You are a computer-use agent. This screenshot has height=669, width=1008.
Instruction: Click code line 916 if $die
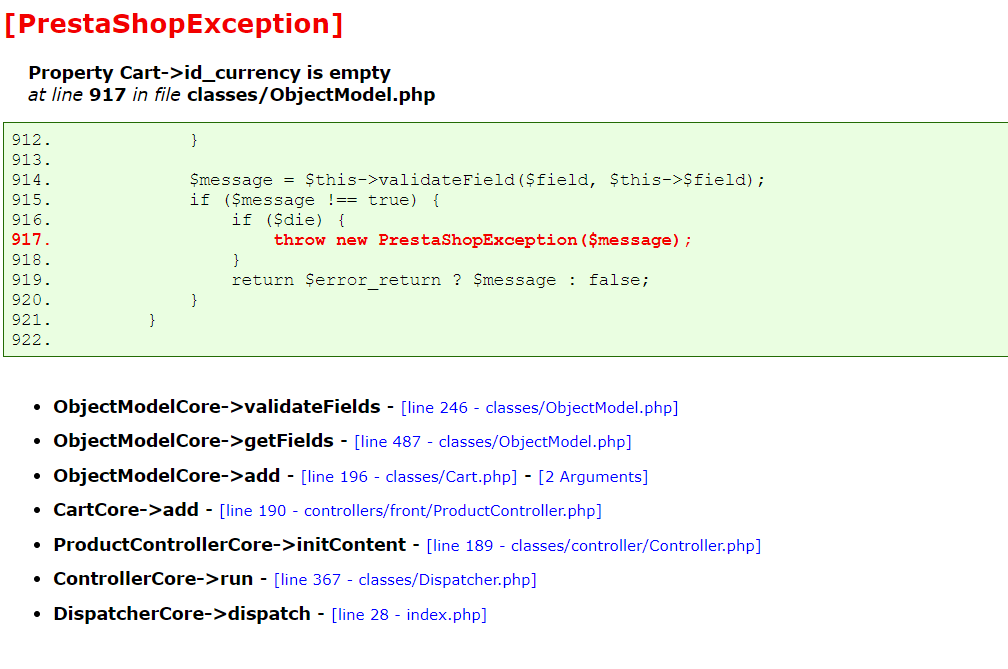coord(289,220)
